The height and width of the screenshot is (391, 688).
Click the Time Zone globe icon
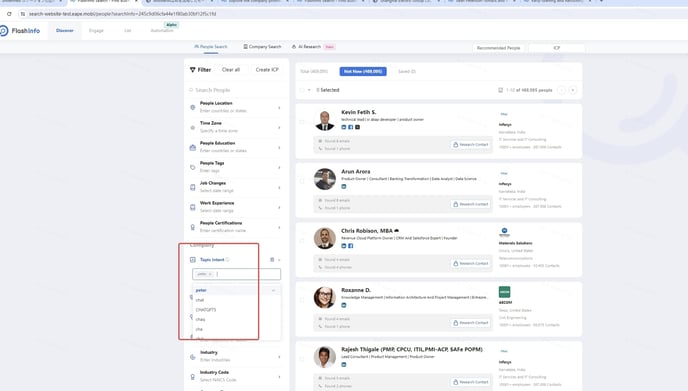tap(192, 128)
